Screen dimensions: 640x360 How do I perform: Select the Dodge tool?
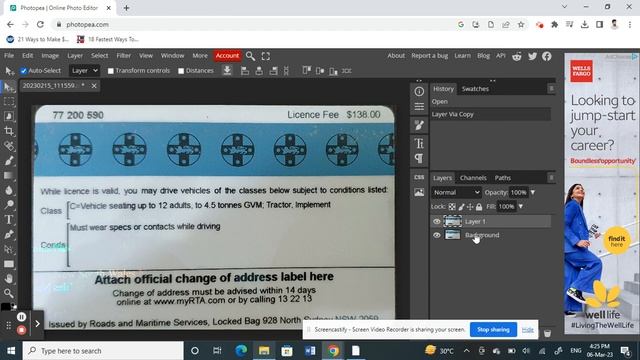[9, 205]
